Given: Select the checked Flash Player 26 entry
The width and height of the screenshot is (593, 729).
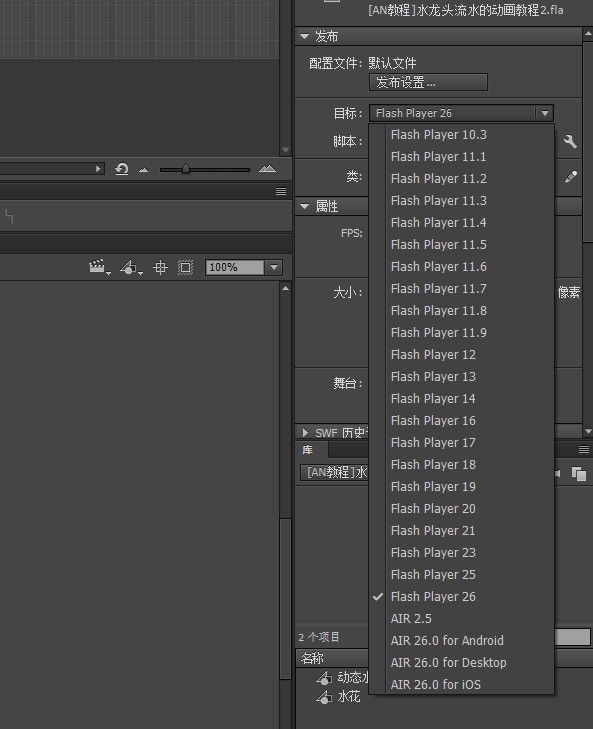Looking at the screenshot, I should (470, 596).
